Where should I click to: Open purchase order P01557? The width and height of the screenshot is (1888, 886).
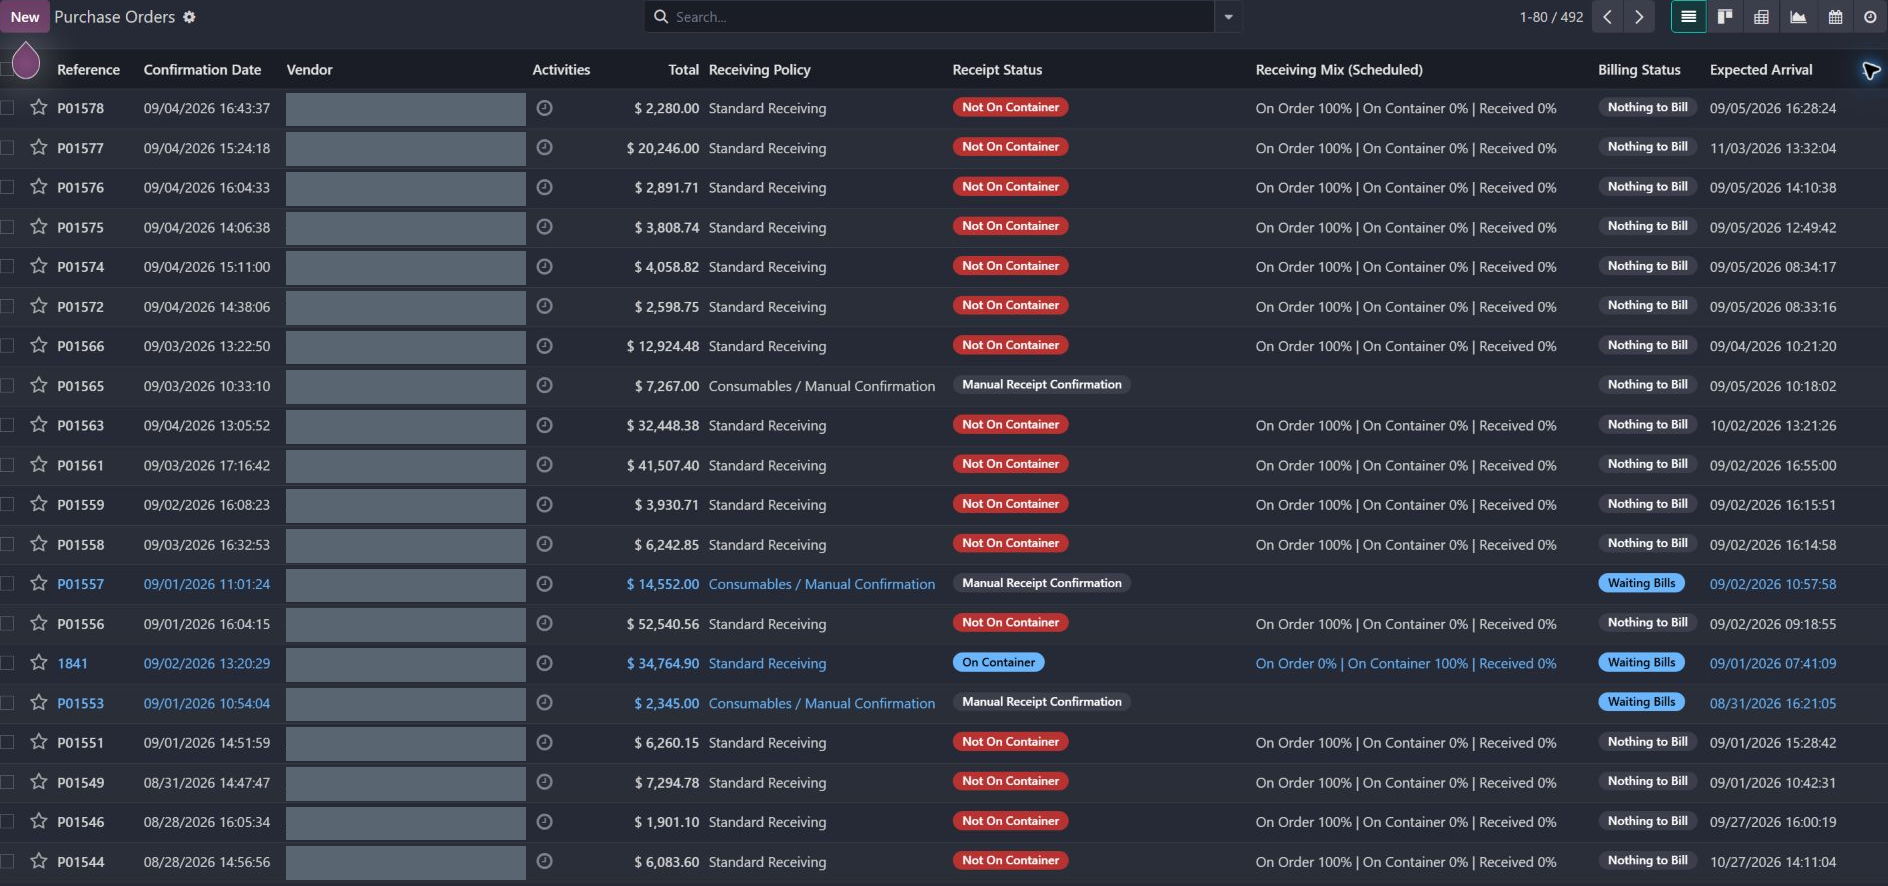(80, 584)
